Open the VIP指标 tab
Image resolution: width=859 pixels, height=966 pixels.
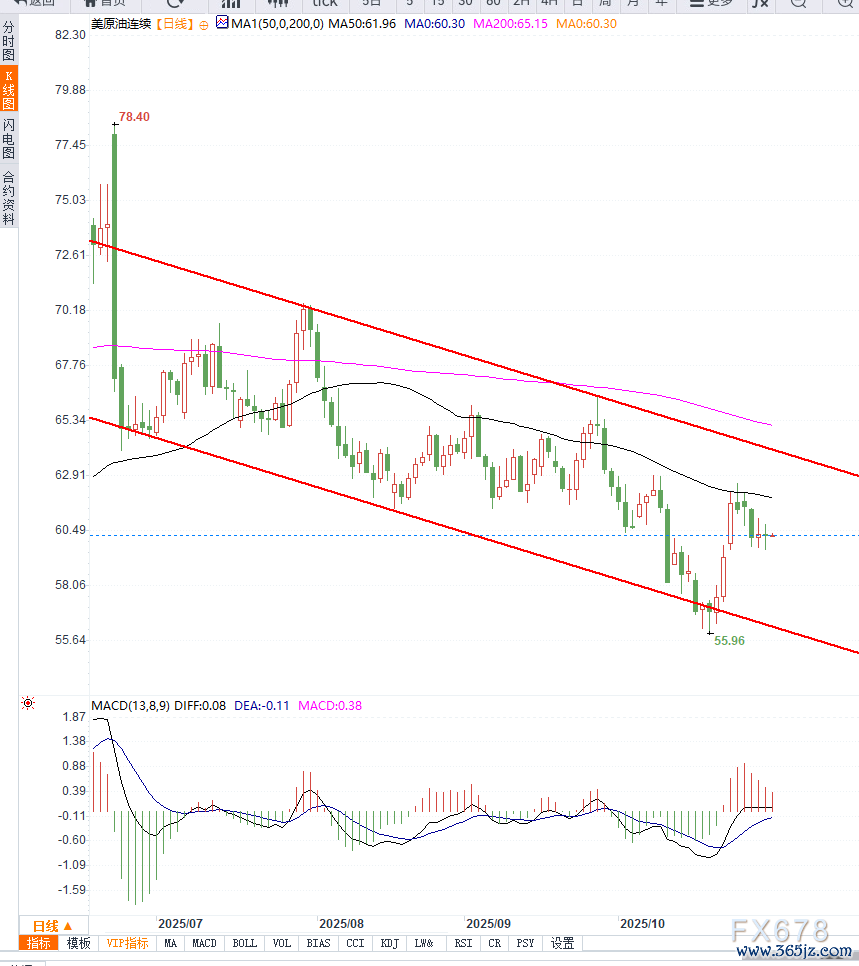pyautogui.click(x=127, y=943)
